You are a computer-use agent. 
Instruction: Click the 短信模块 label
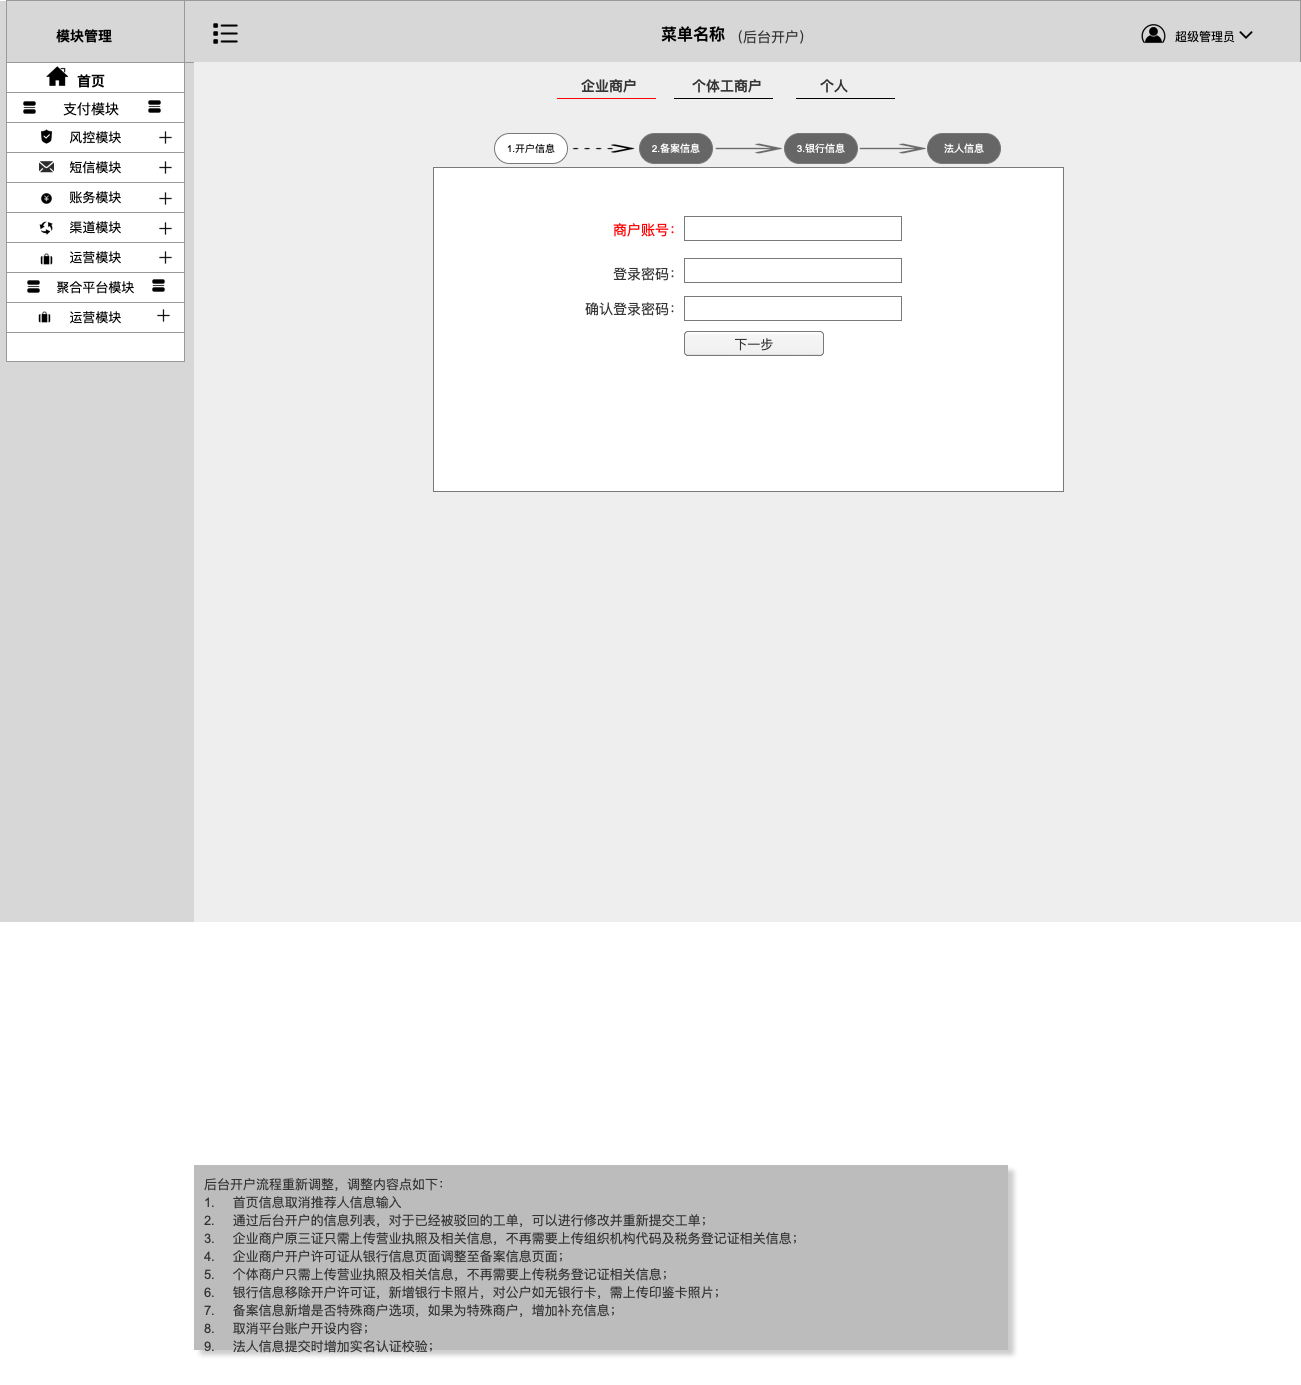tap(95, 167)
